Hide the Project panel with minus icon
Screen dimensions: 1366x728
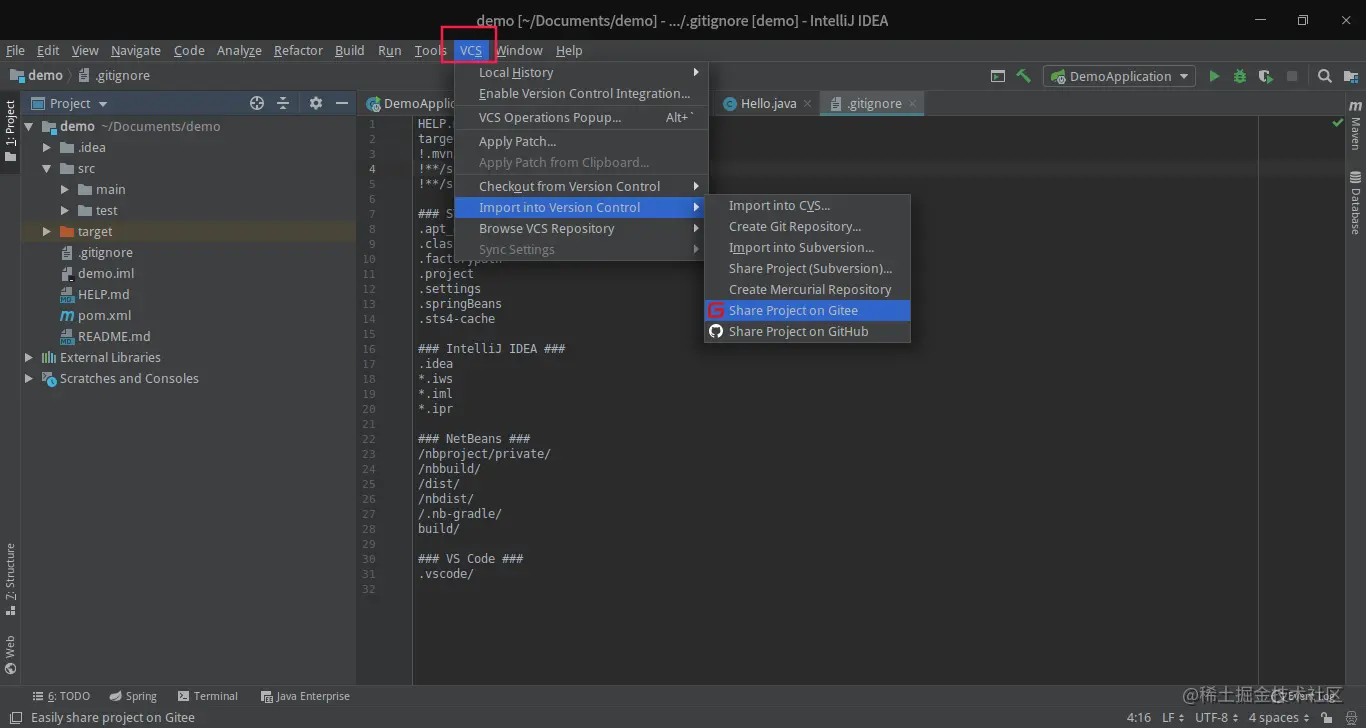pyautogui.click(x=342, y=103)
